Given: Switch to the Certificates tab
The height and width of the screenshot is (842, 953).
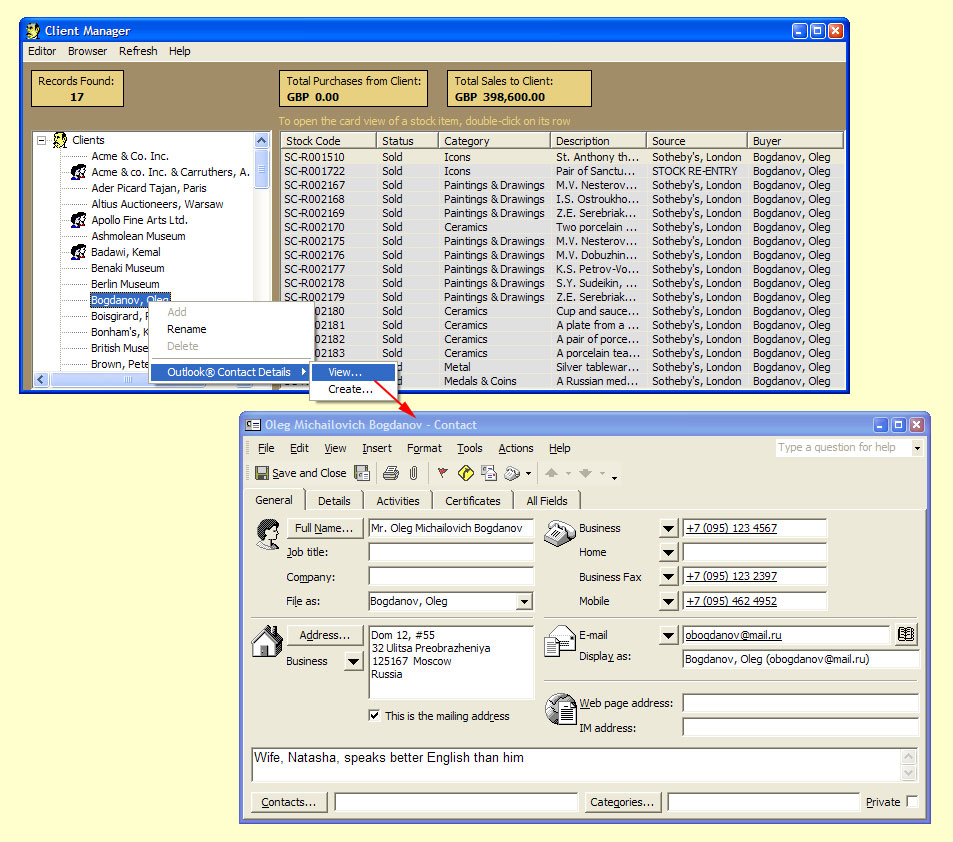Looking at the screenshot, I should (473, 501).
